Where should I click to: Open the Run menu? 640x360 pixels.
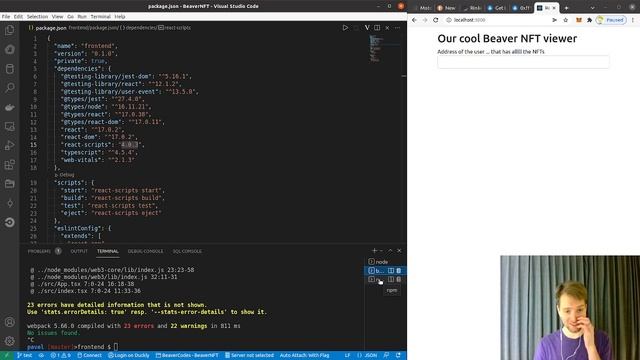(x=82, y=17)
